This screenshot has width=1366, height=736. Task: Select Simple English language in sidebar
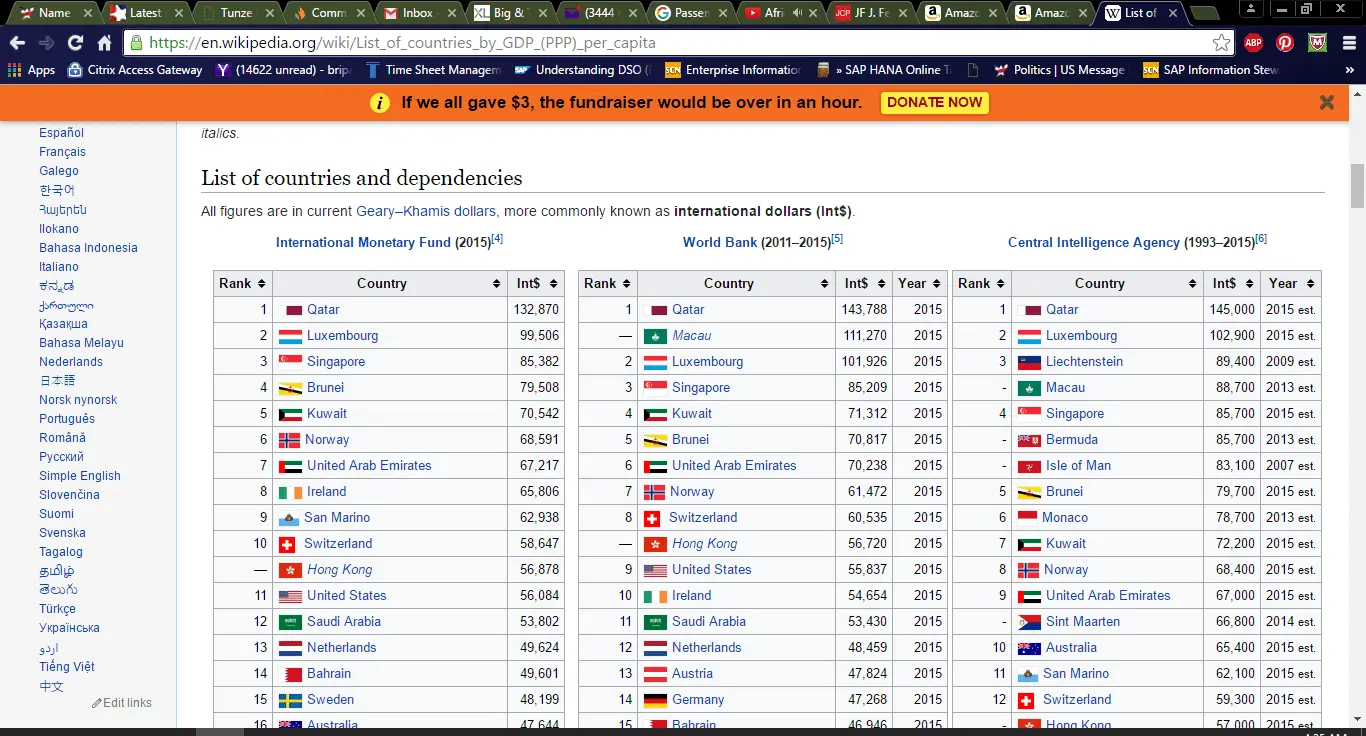(x=80, y=476)
